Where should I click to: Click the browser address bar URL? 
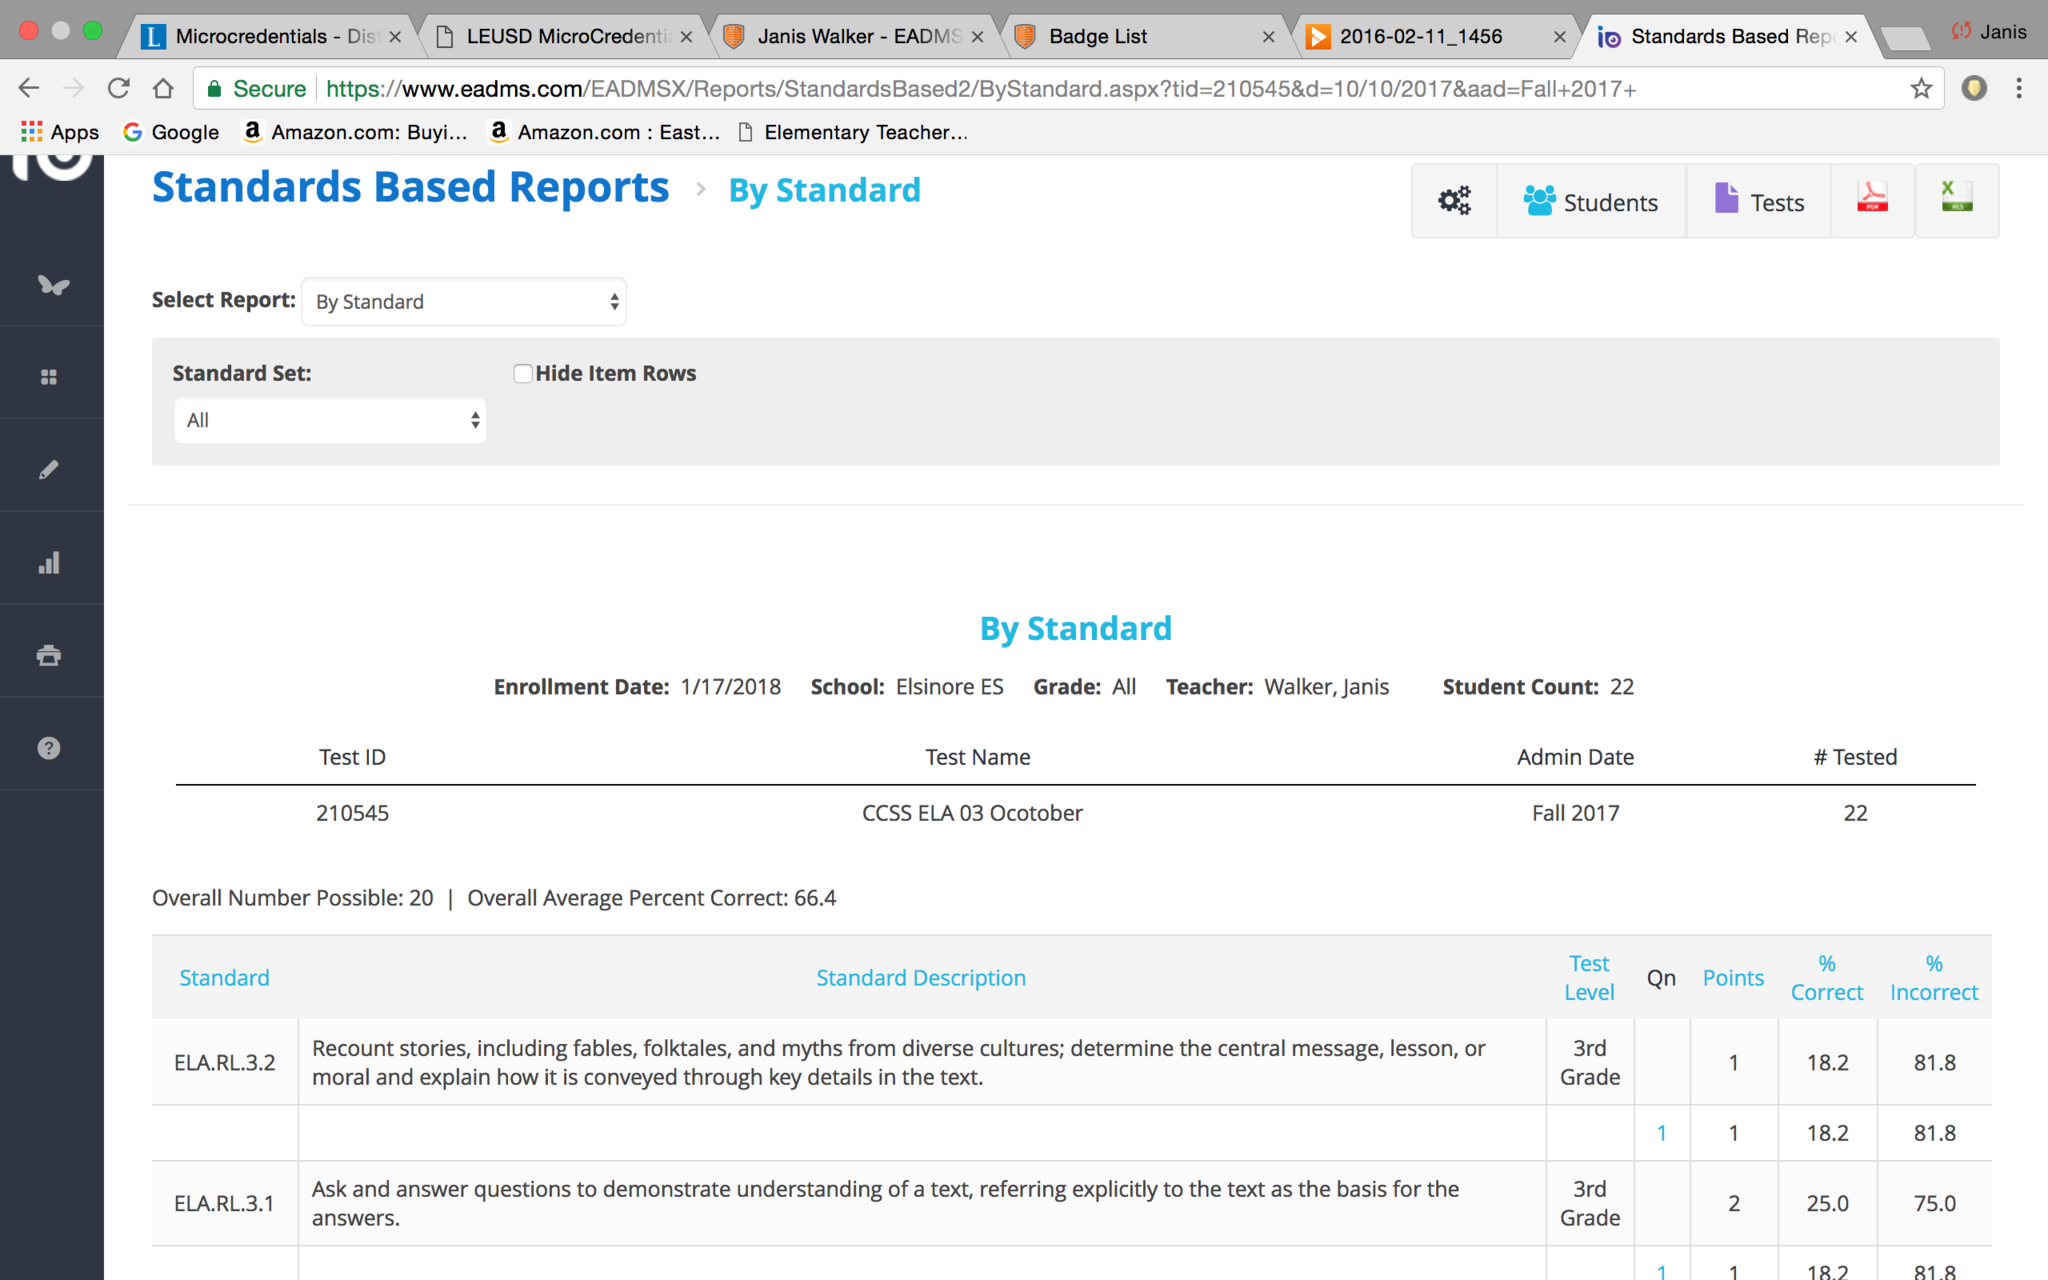[x=980, y=89]
